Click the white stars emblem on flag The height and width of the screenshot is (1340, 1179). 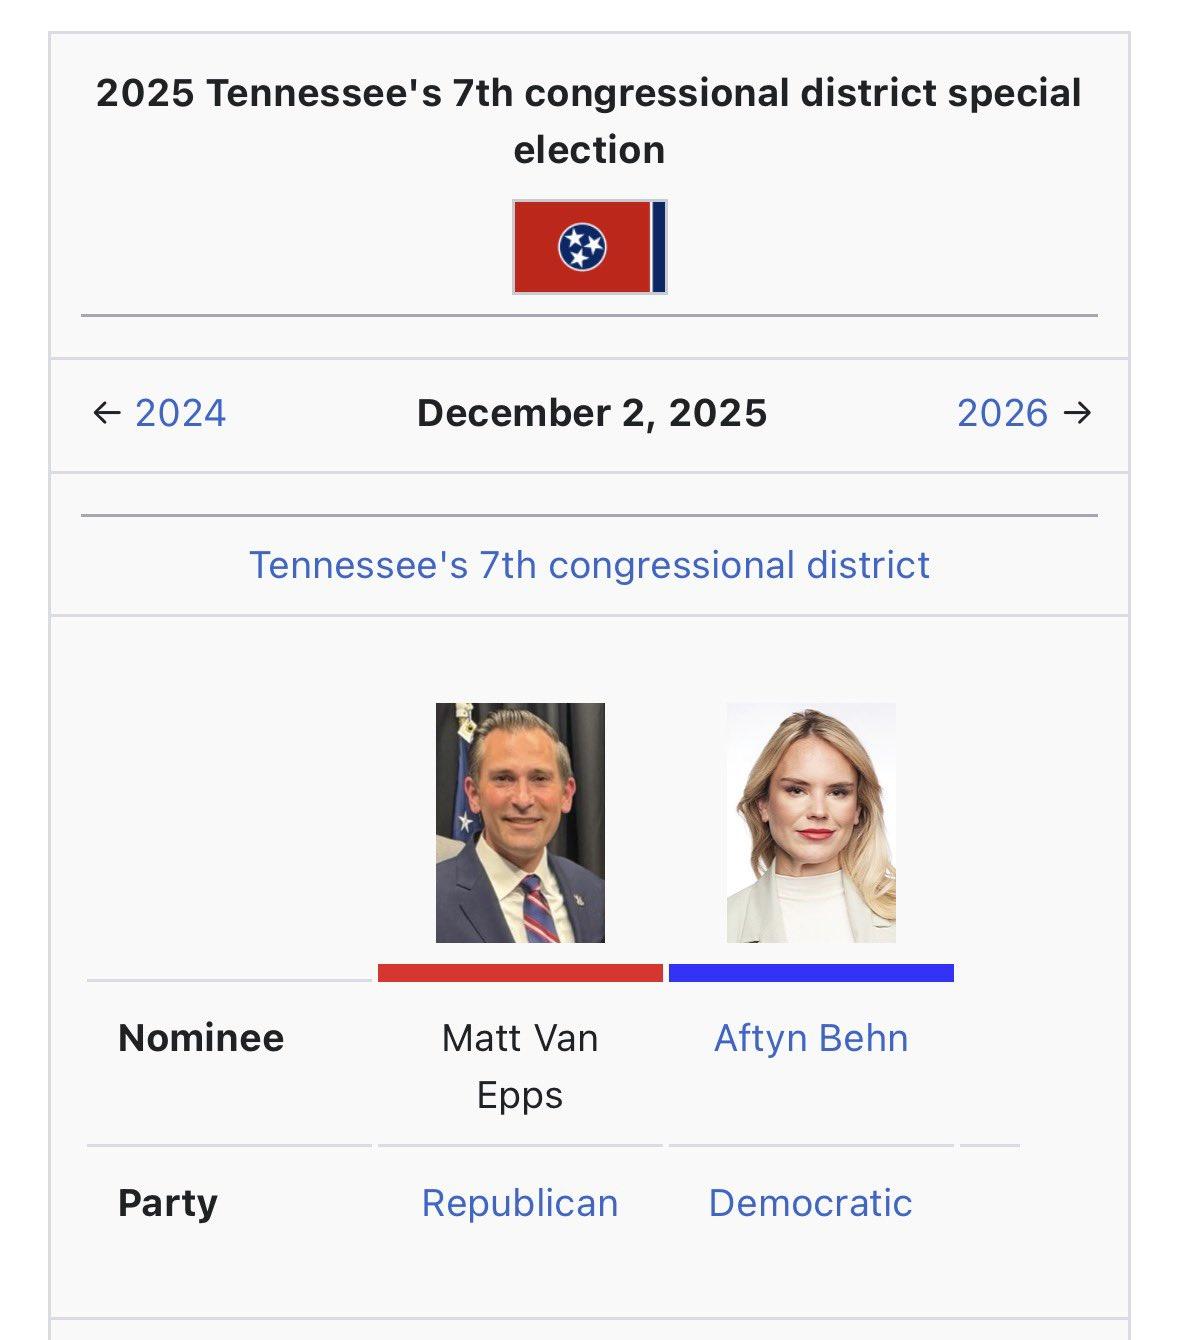(x=582, y=246)
